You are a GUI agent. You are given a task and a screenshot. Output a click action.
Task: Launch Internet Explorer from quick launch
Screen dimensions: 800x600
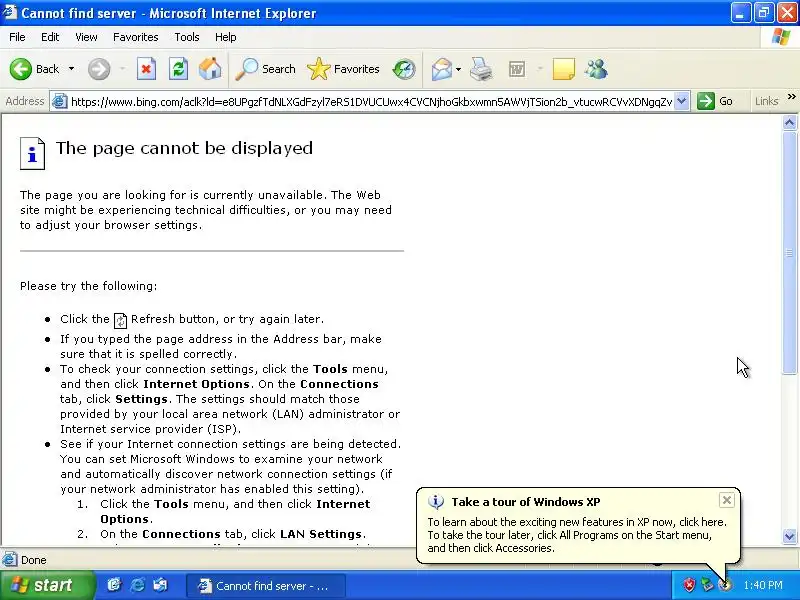138,585
